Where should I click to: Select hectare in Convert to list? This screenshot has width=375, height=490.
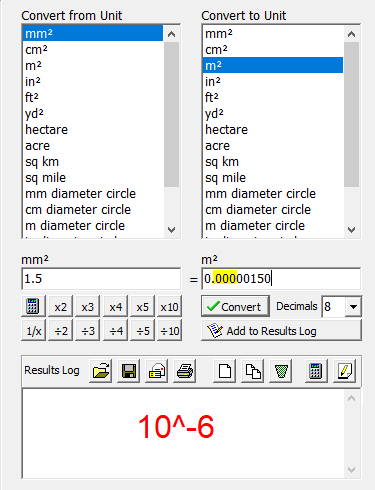pos(273,129)
